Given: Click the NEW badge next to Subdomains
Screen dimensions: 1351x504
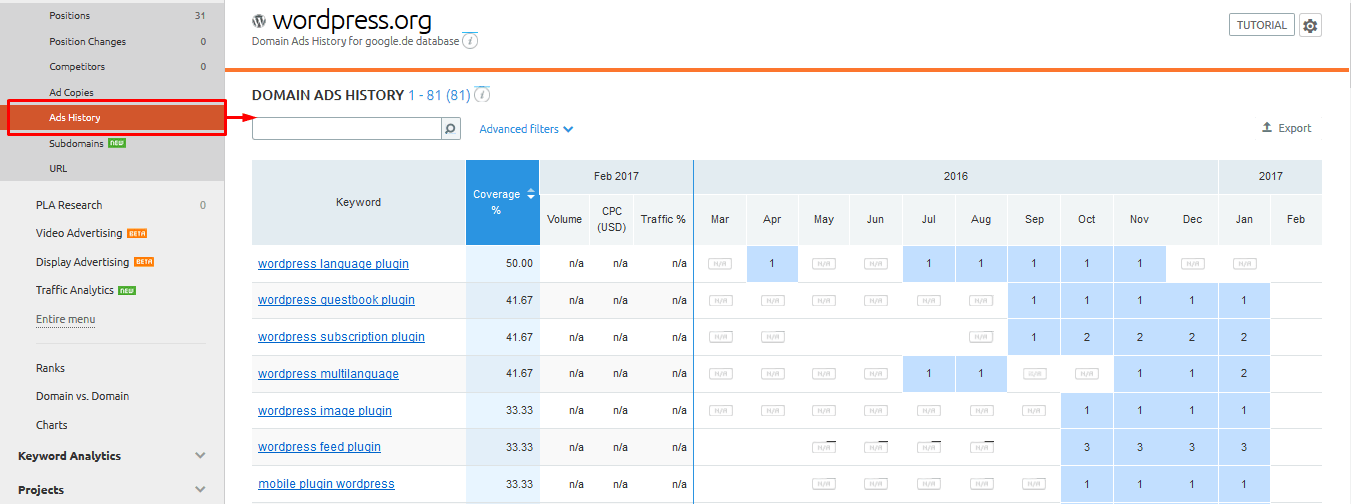Looking at the screenshot, I should (x=117, y=143).
